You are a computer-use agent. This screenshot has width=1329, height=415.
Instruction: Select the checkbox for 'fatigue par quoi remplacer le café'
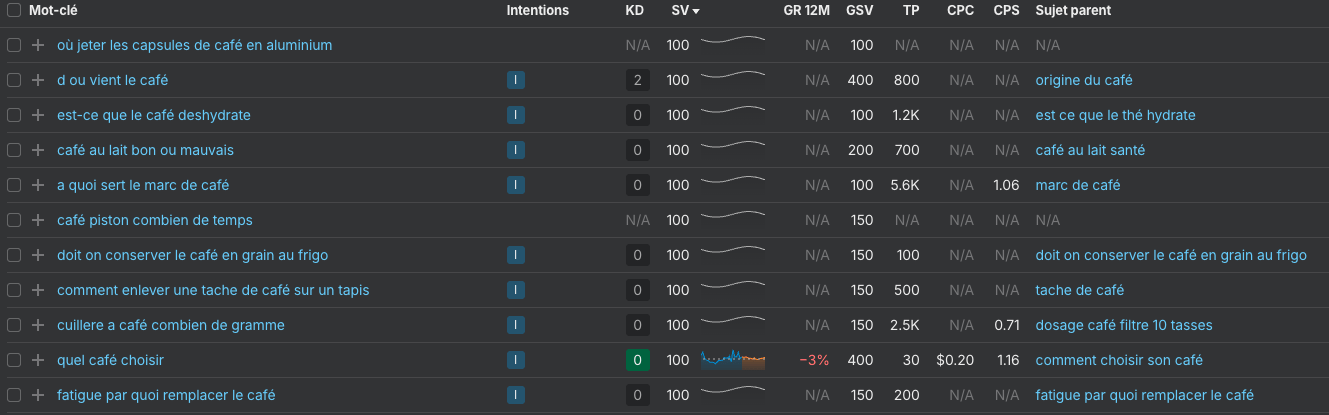tap(14, 395)
